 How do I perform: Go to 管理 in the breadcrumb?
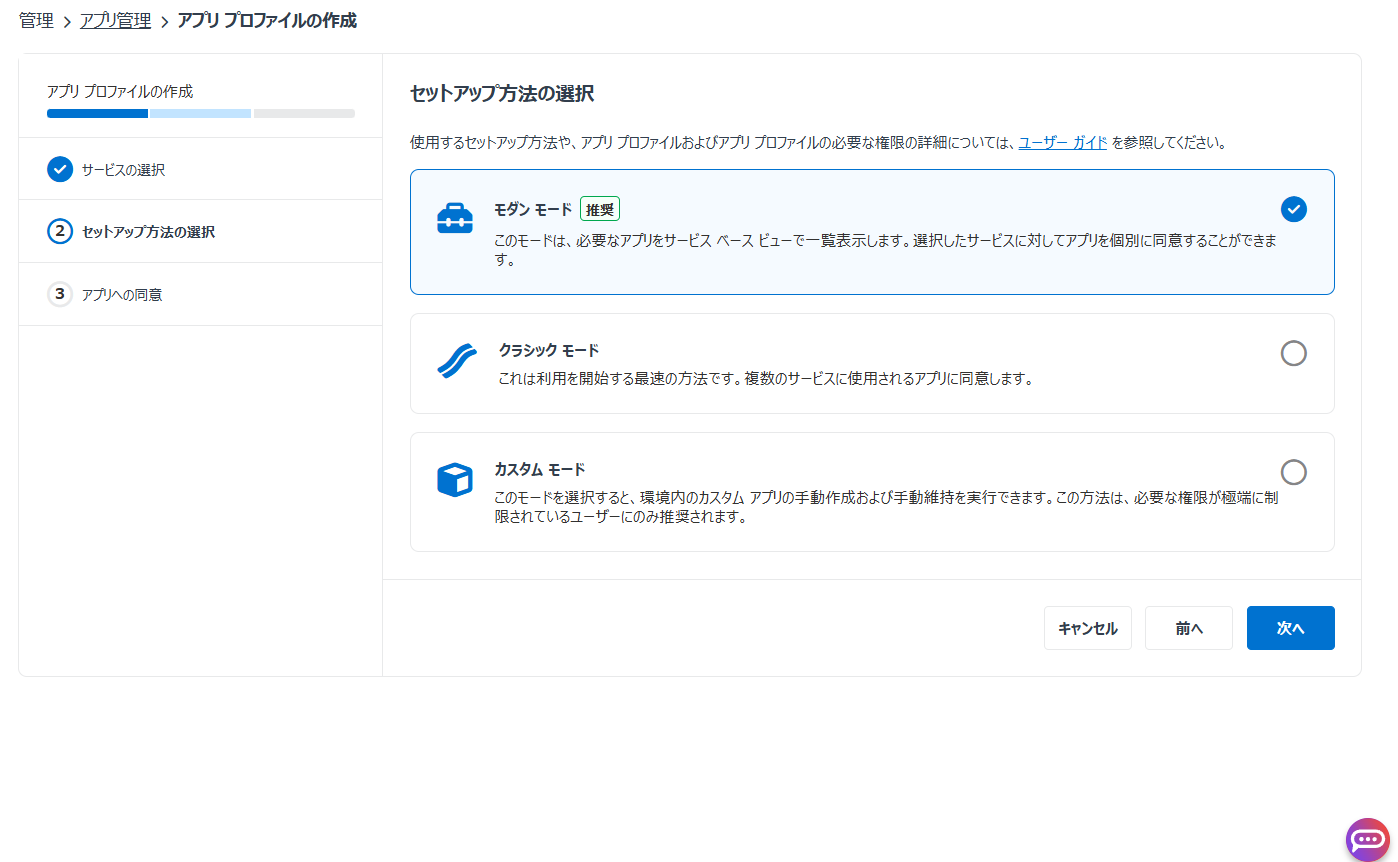36,20
